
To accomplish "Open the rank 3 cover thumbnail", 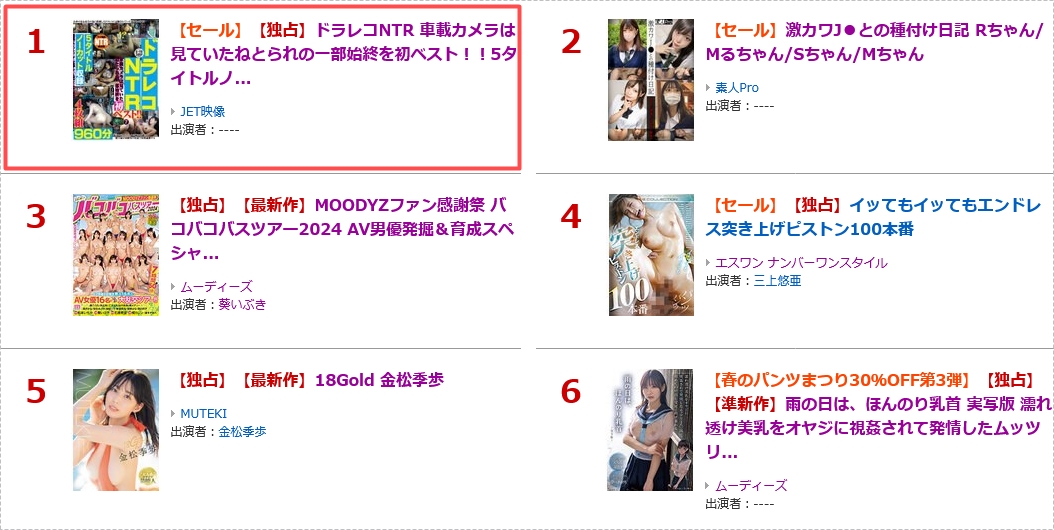I will [116, 255].
